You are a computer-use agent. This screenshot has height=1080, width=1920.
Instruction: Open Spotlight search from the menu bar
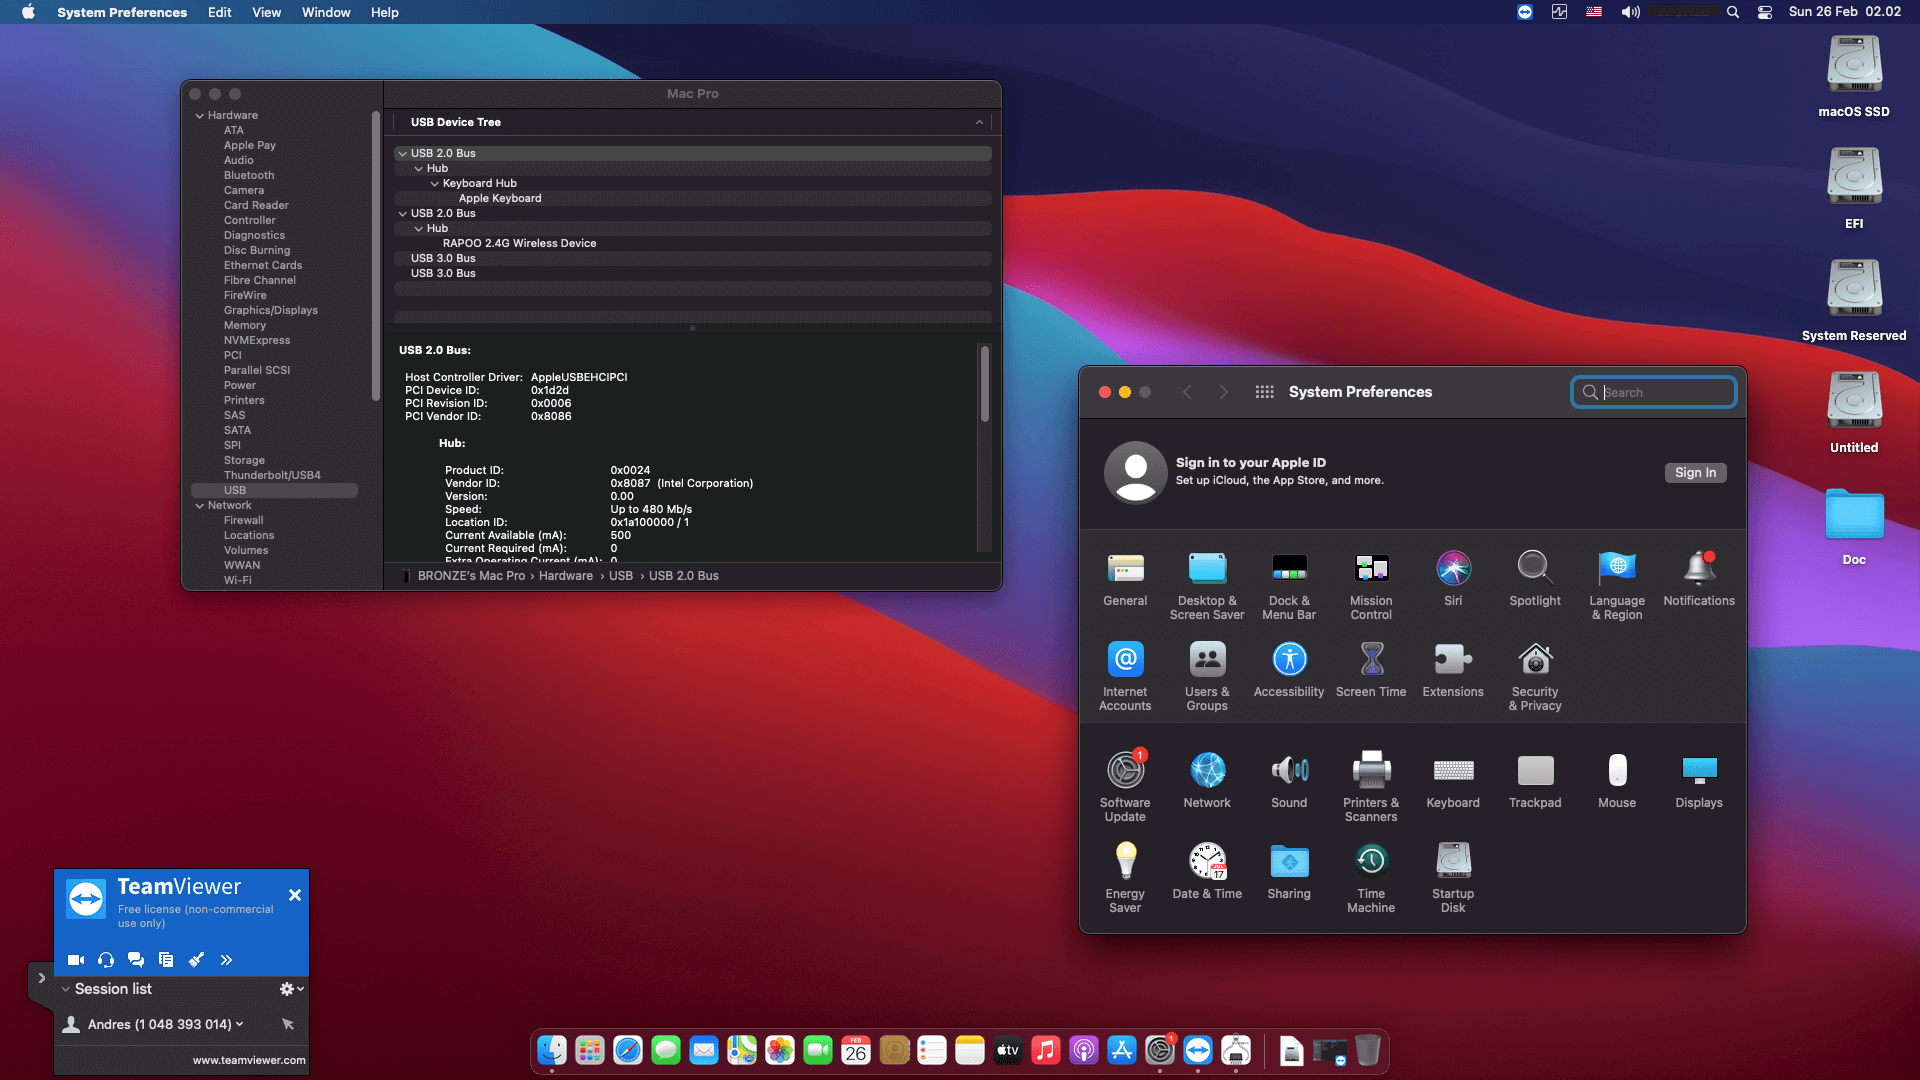1733,12
